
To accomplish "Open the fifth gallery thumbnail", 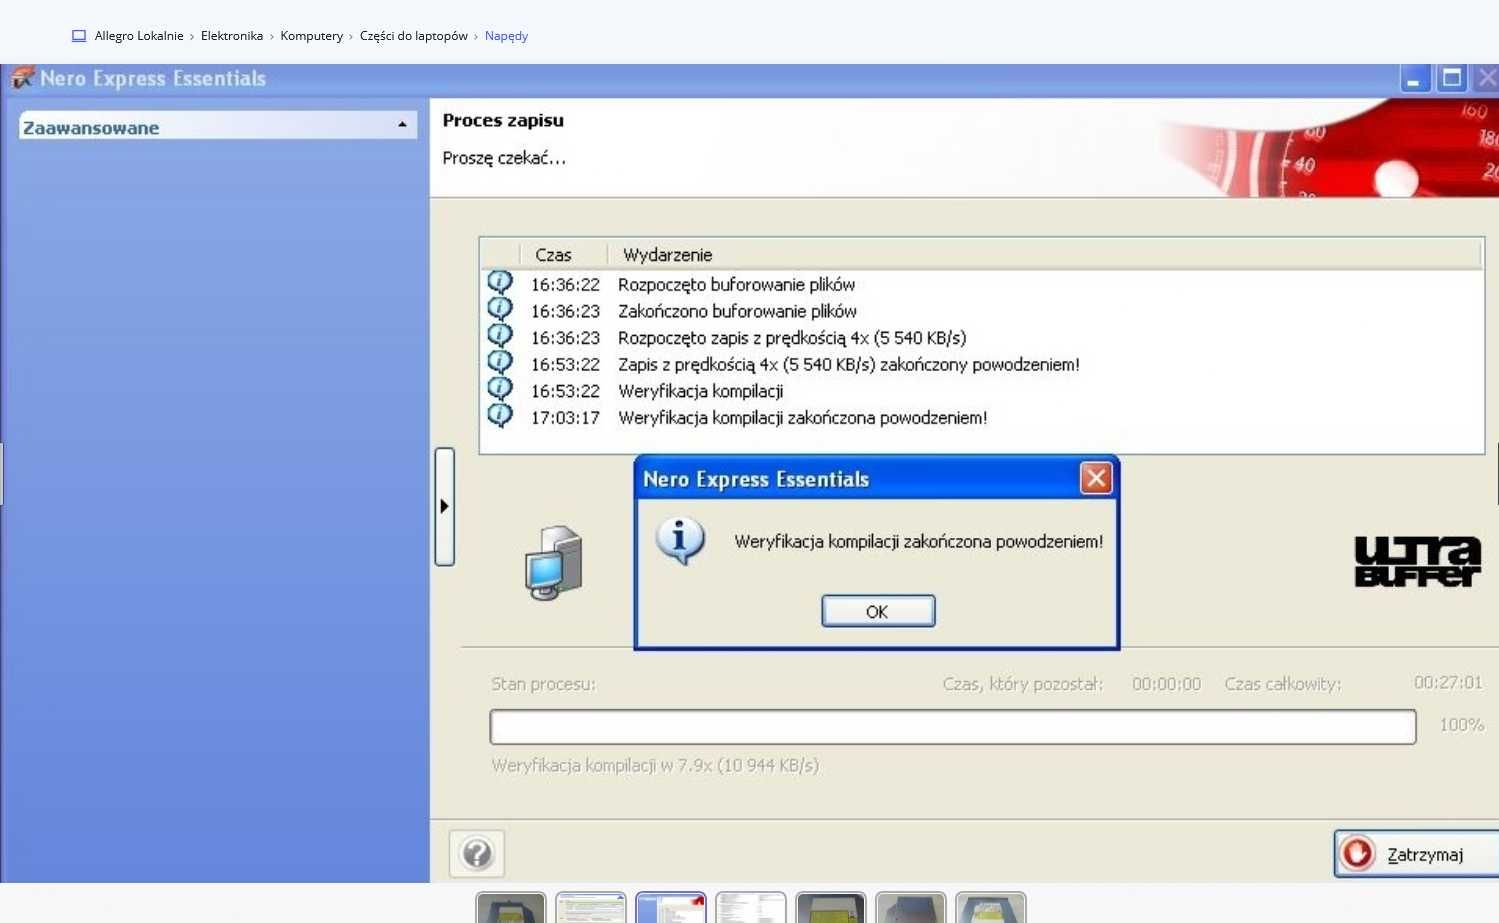I will tap(831, 907).
